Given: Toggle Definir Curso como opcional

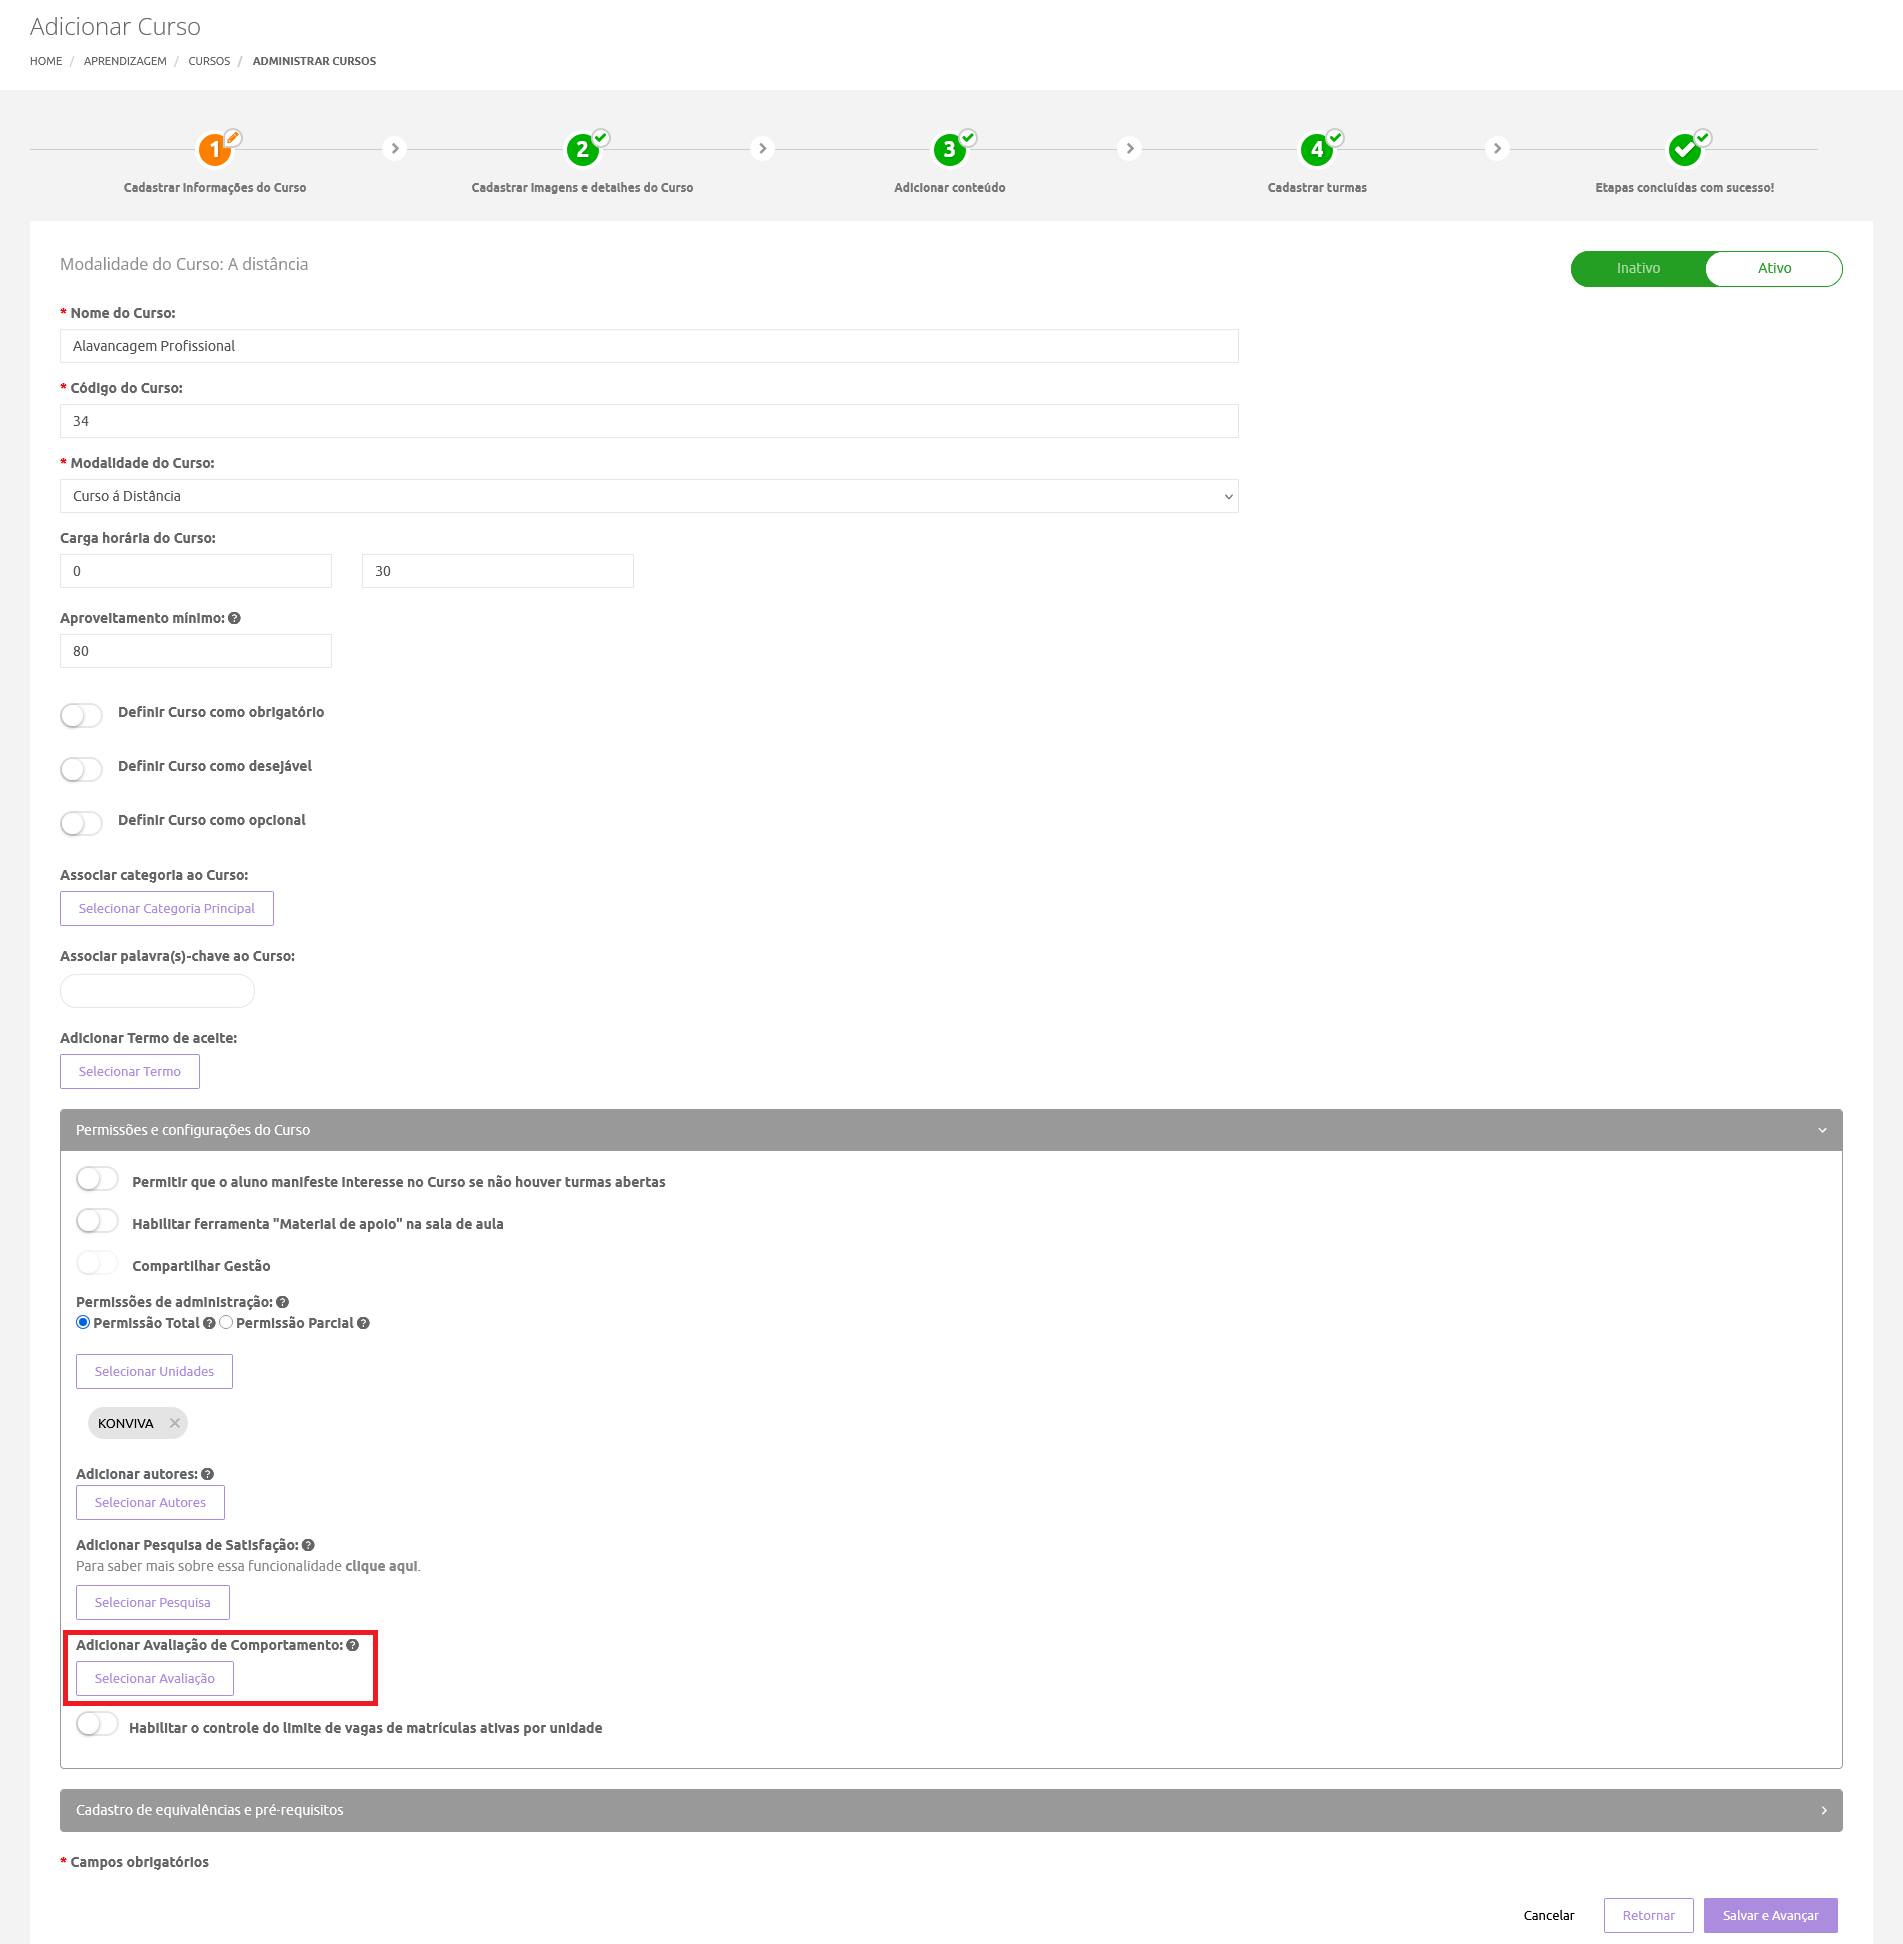Looking at the screenshot, I should (82, 823).
